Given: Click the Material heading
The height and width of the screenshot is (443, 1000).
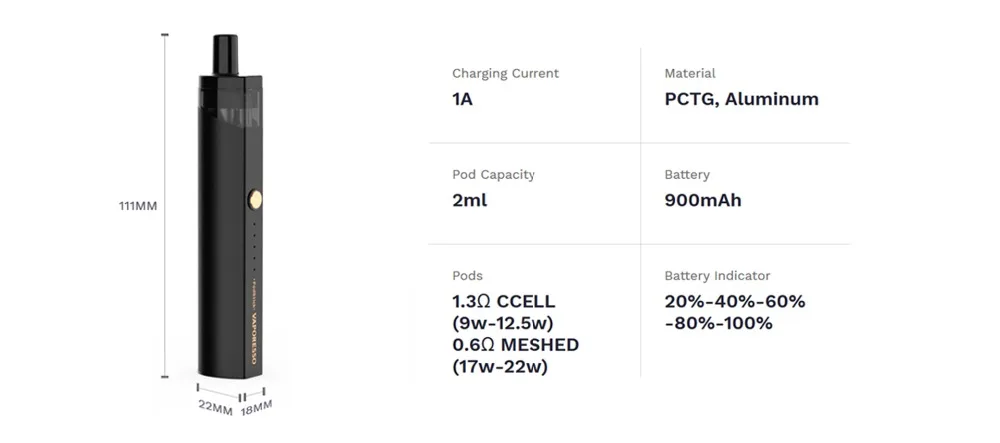Looking at the screenshot, I should pyautogui.click(x=690, y=73).
